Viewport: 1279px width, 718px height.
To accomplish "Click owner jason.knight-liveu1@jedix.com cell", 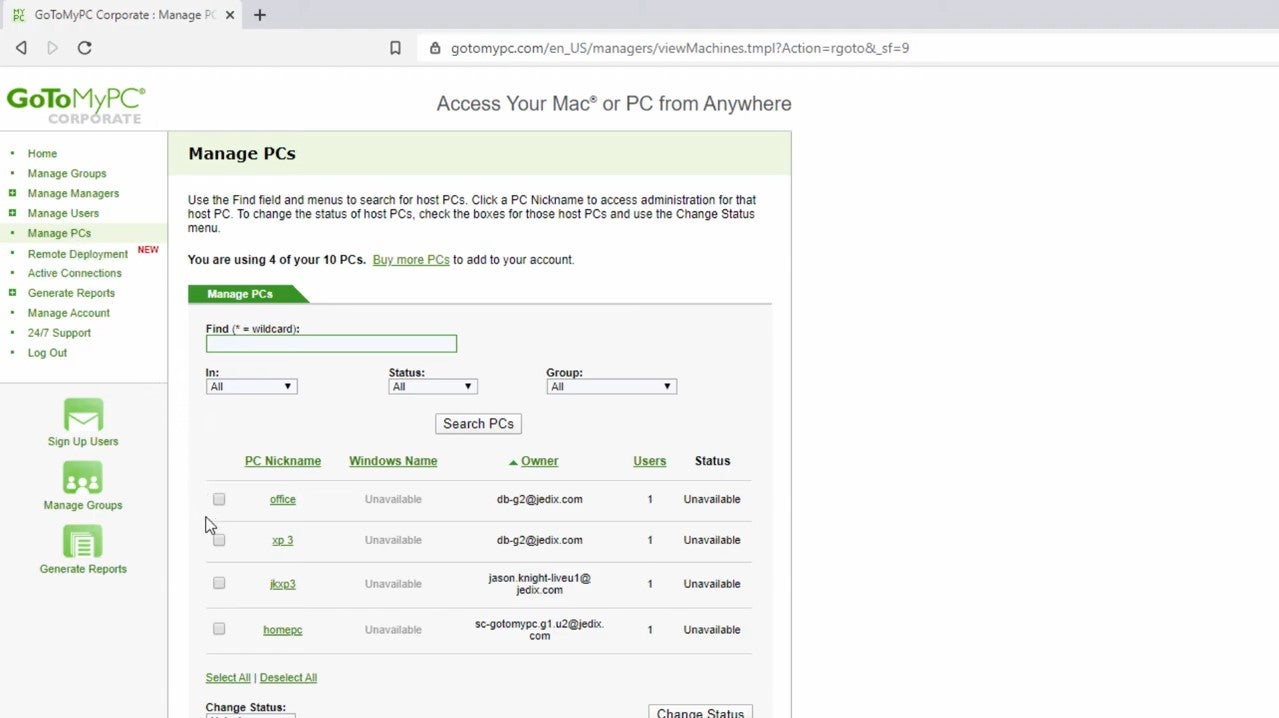I will pos(540,584).
